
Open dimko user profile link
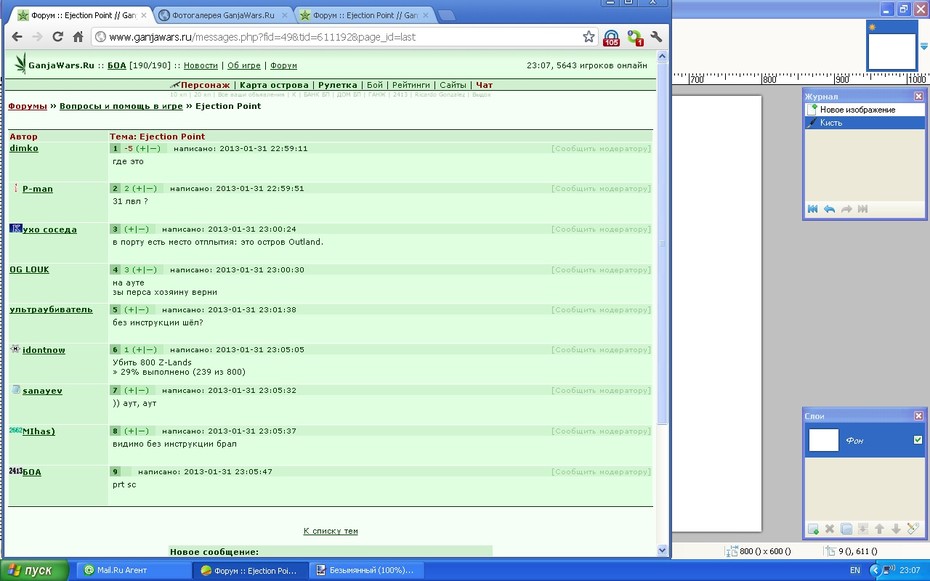[24, 148]
